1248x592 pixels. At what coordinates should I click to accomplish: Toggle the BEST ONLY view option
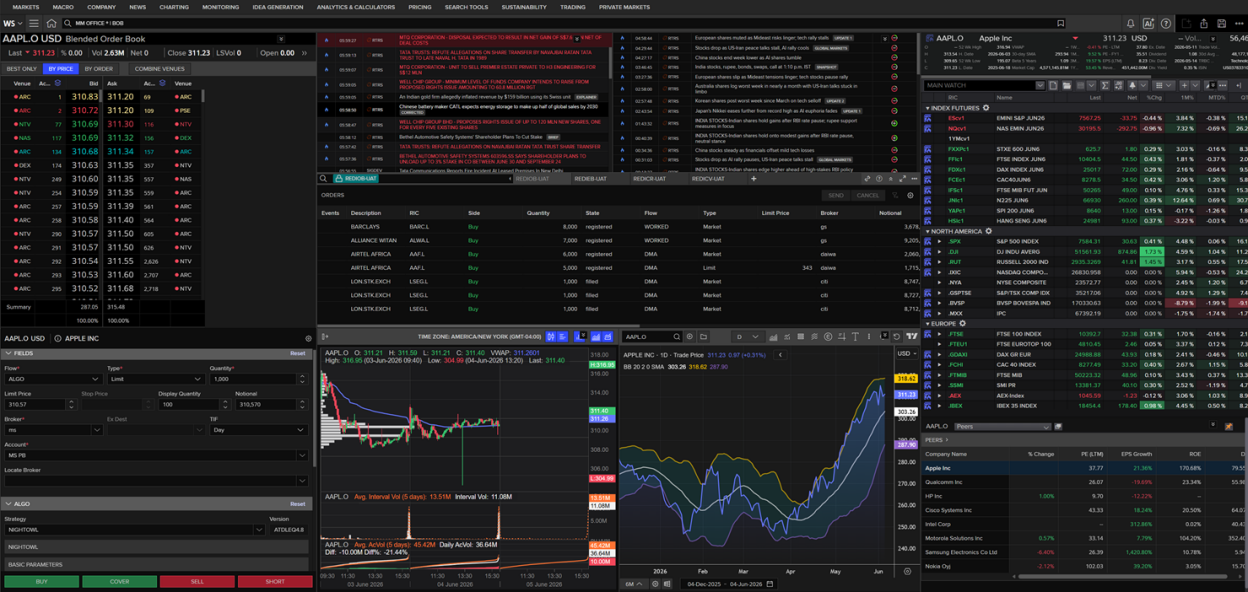pos(22,69)
